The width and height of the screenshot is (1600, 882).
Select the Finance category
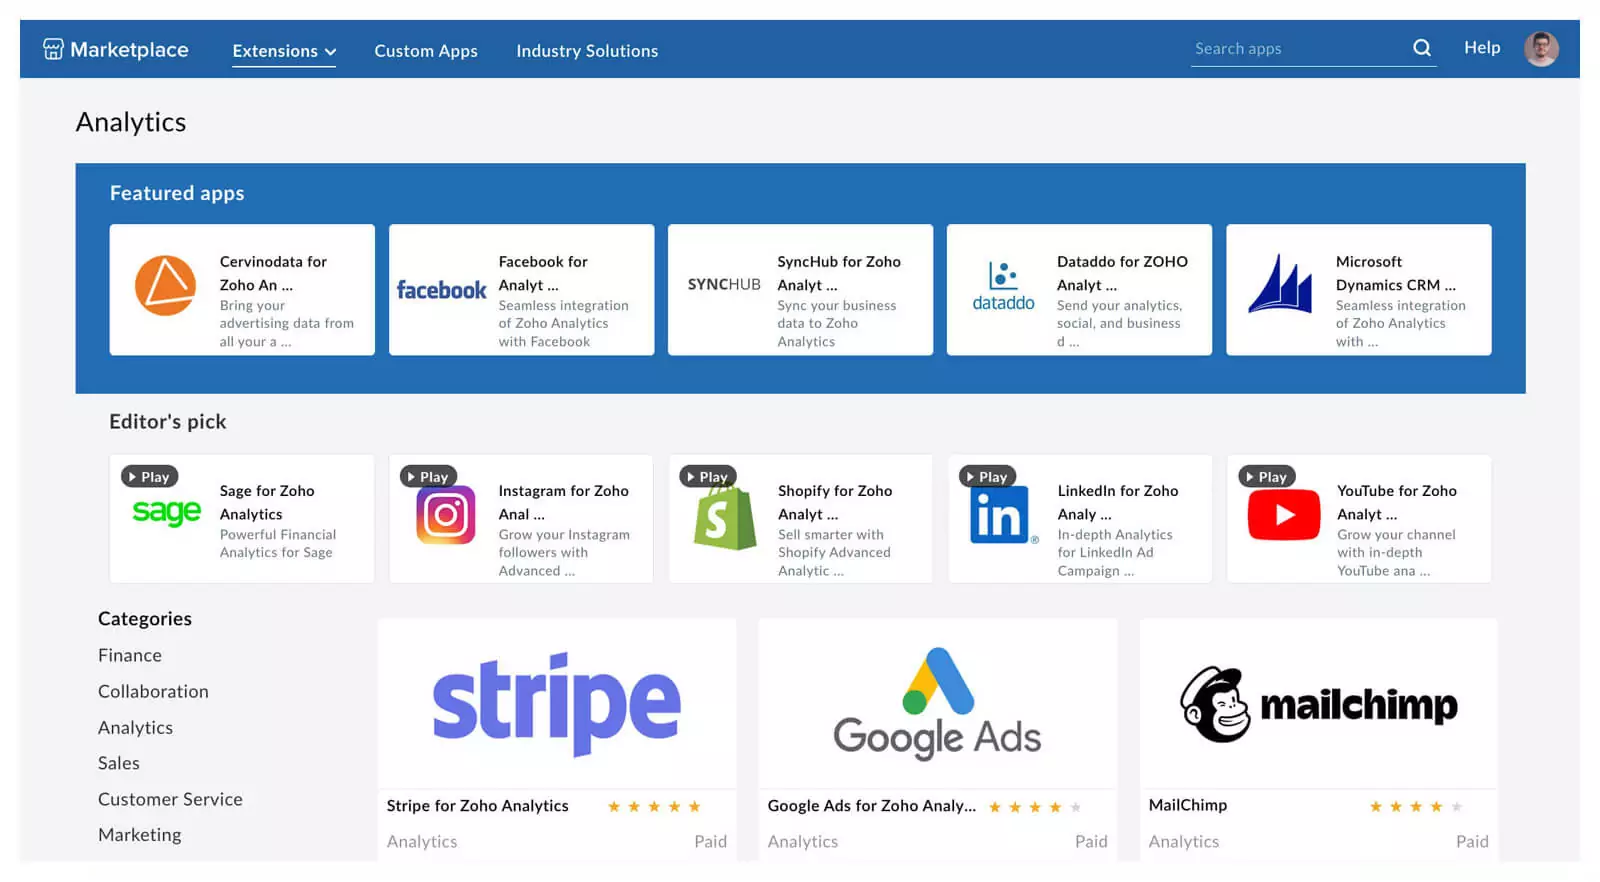[x=130, y=655]
